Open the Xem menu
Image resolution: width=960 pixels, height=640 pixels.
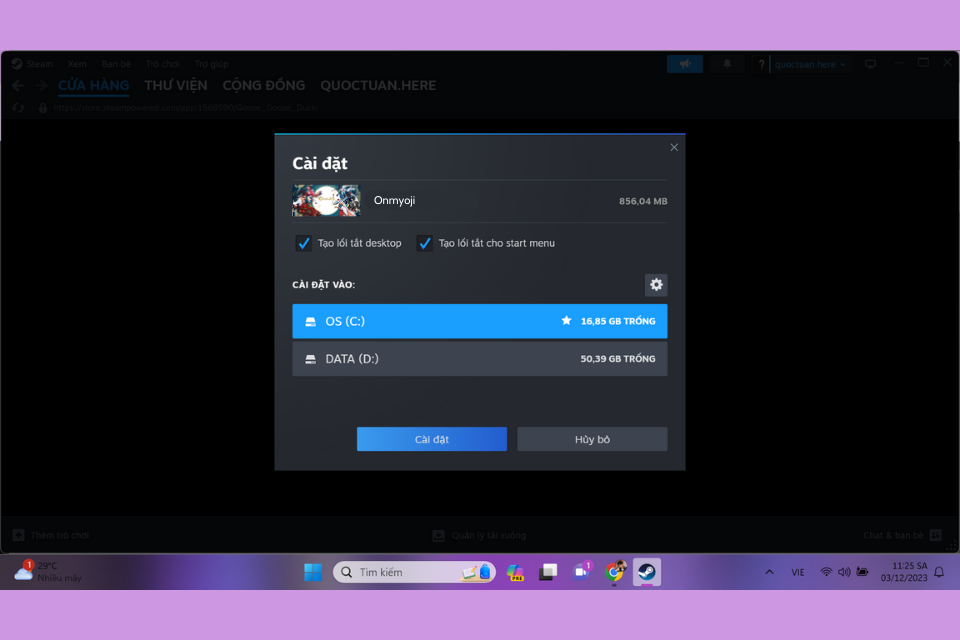[x=77, y=64]
